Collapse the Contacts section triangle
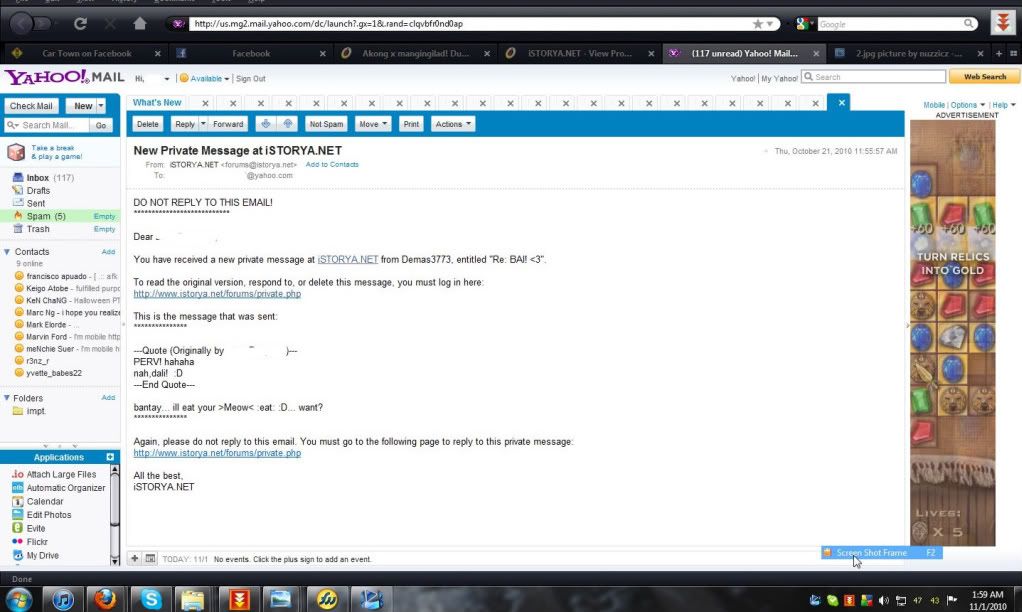This screenshot has height=612, width=1022. pos(7,252)
